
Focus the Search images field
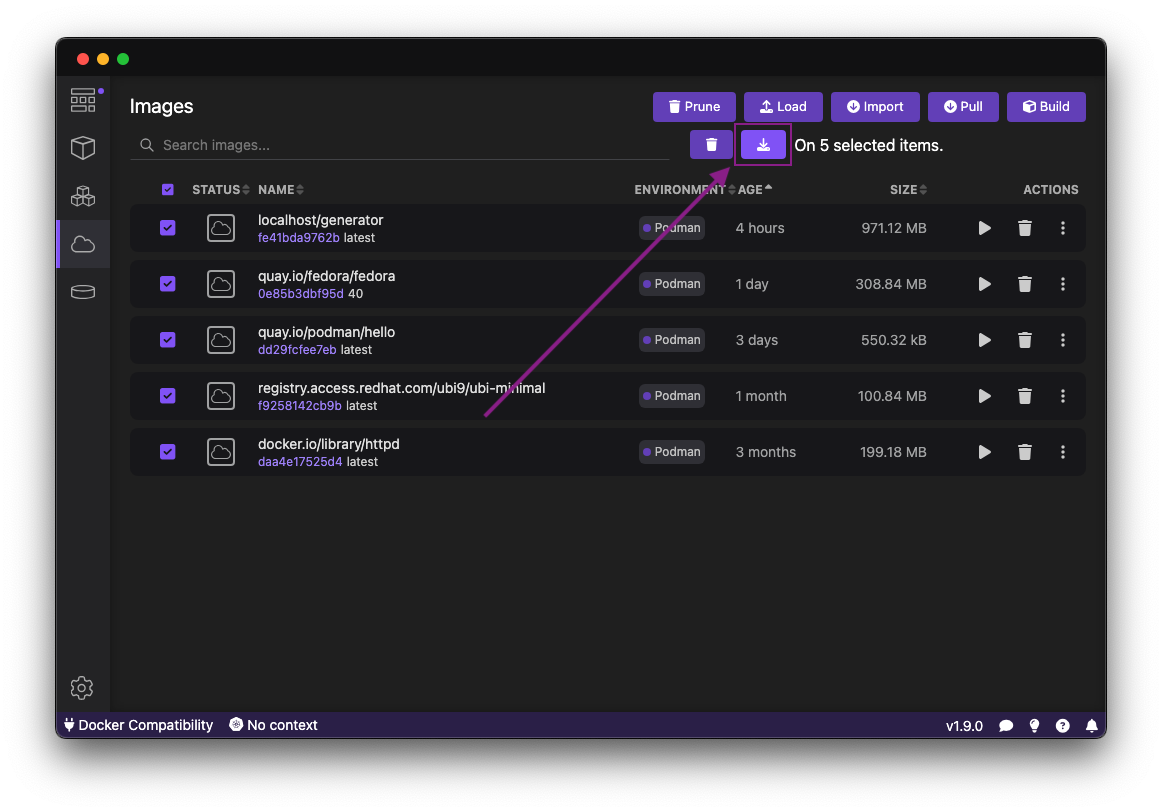pyautogui.click(x=400, y=145)
